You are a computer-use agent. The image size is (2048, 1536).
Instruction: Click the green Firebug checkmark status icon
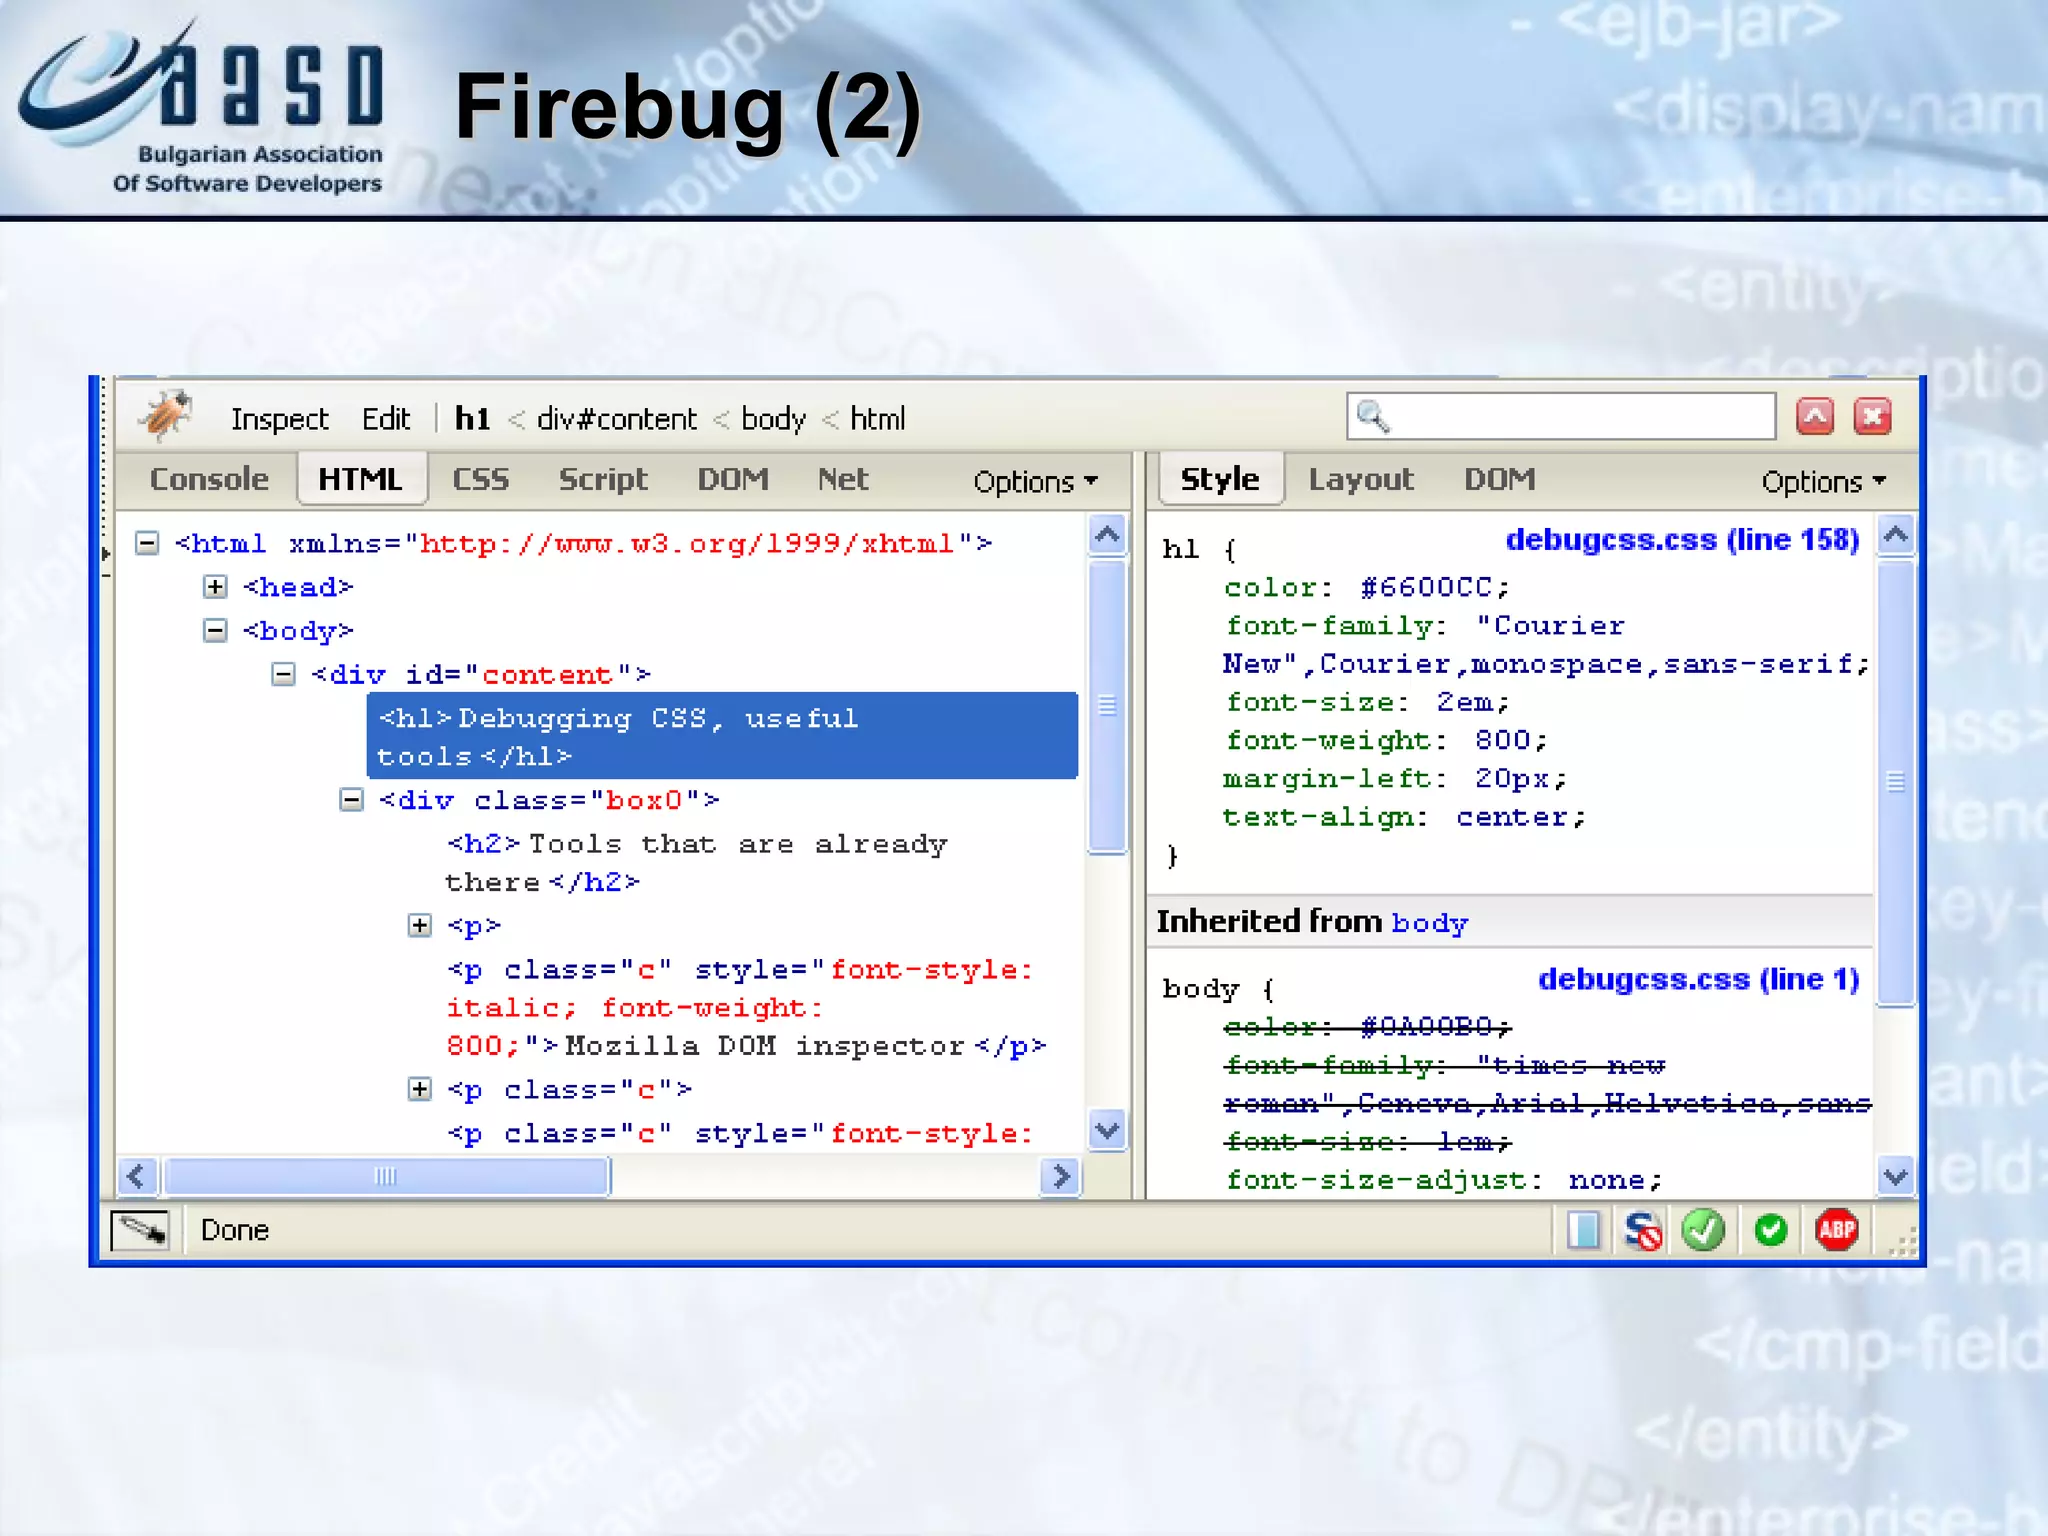(1703, 1230)
